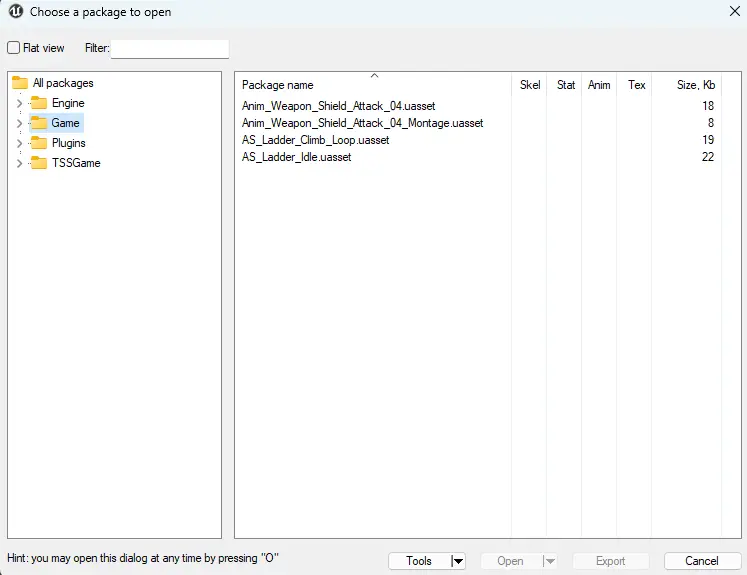Click the Cancel button
This screenshot has width=747, height=575.
pyautogui.click(x=702, y=561)
